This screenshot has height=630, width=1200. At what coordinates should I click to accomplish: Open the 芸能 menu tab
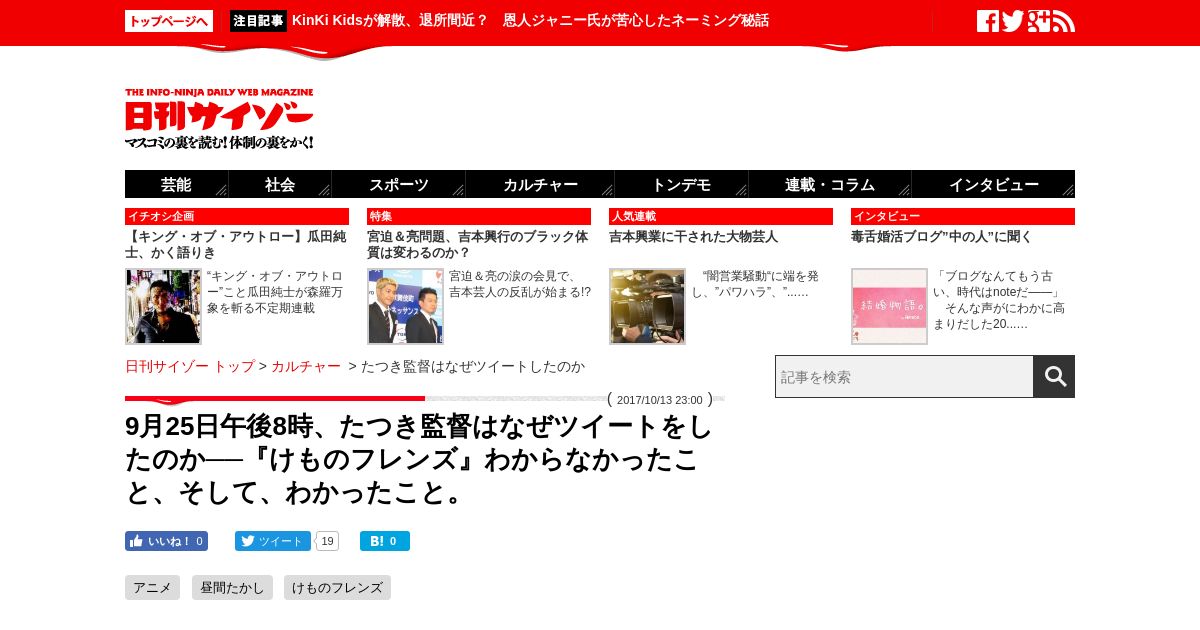click(x=177, y=184)
